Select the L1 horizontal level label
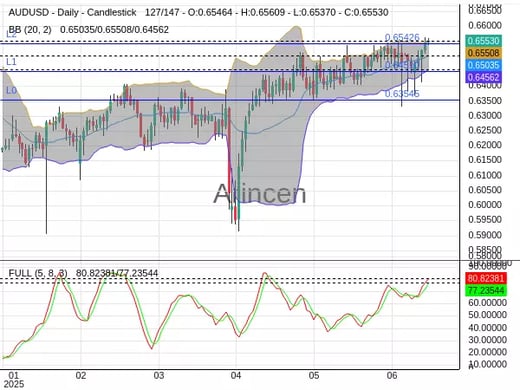Image resolution: width=520 pixels, height=390 pixels. tap(11, 62)
